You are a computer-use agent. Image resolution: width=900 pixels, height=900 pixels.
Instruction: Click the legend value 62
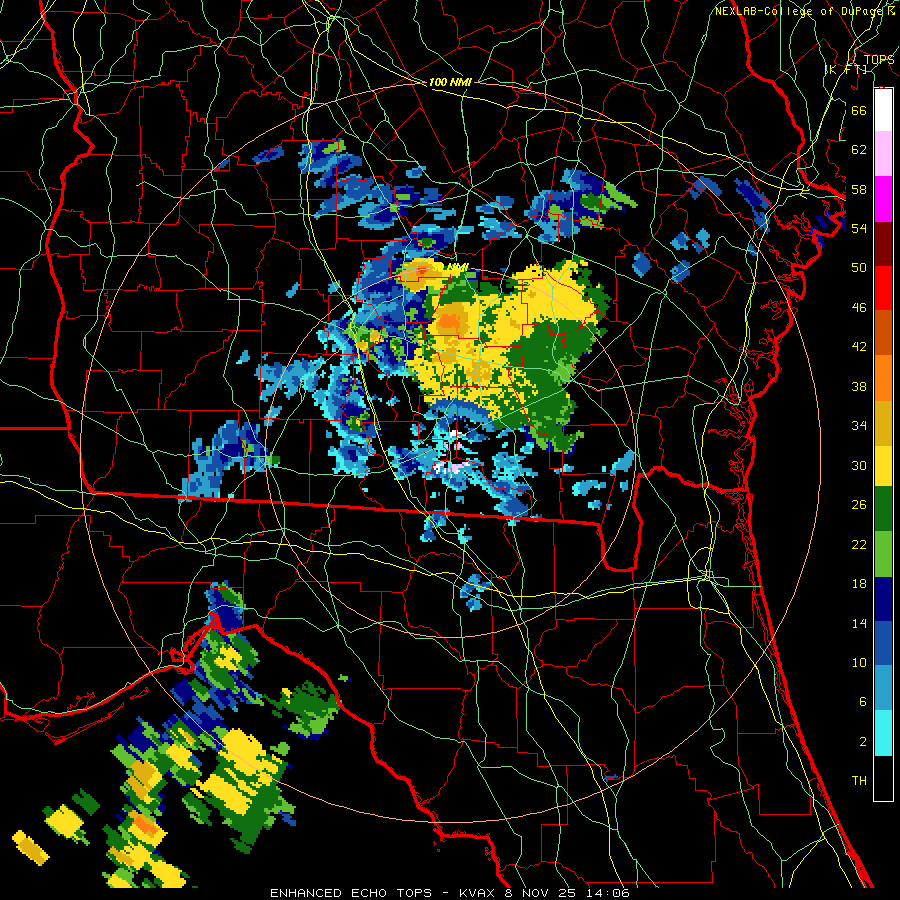click(x=859, y=150)
